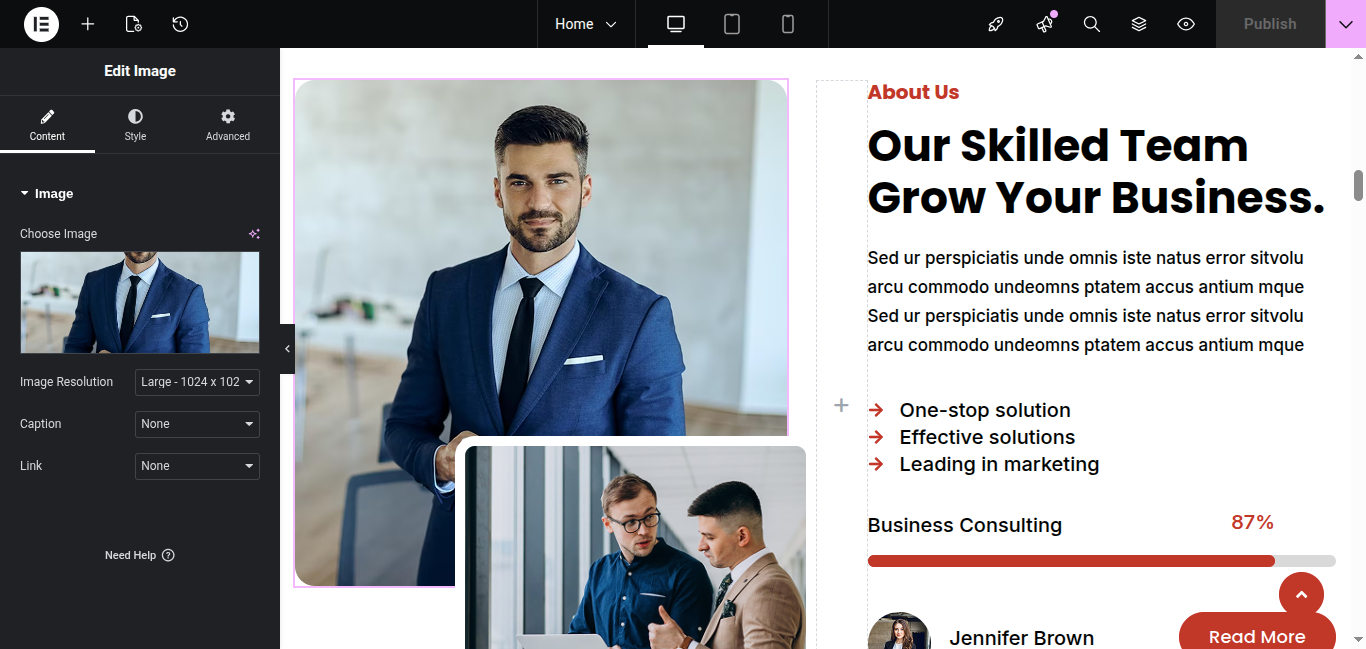Open the Finder search icon

(1092, 24)
